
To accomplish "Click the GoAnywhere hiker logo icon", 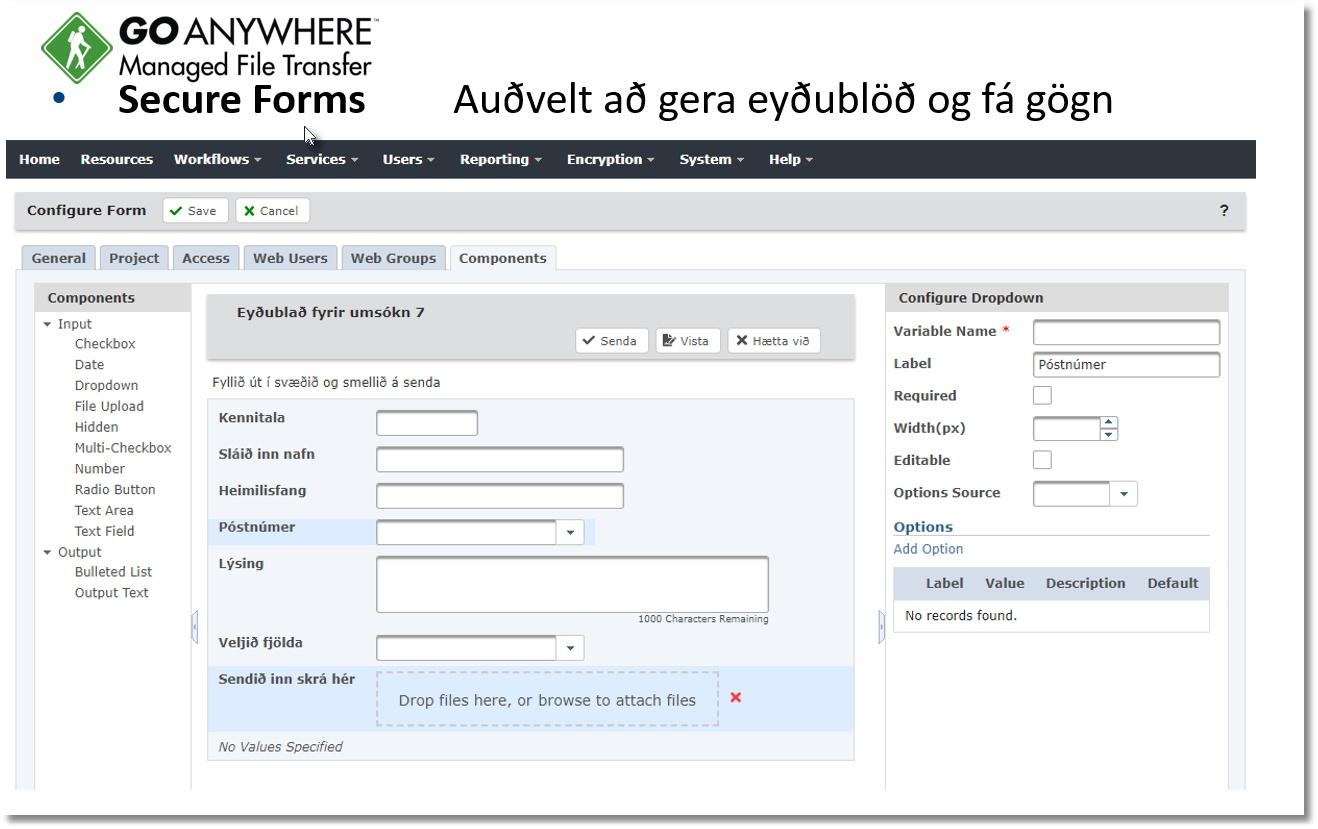I will (x=76, y=47).
